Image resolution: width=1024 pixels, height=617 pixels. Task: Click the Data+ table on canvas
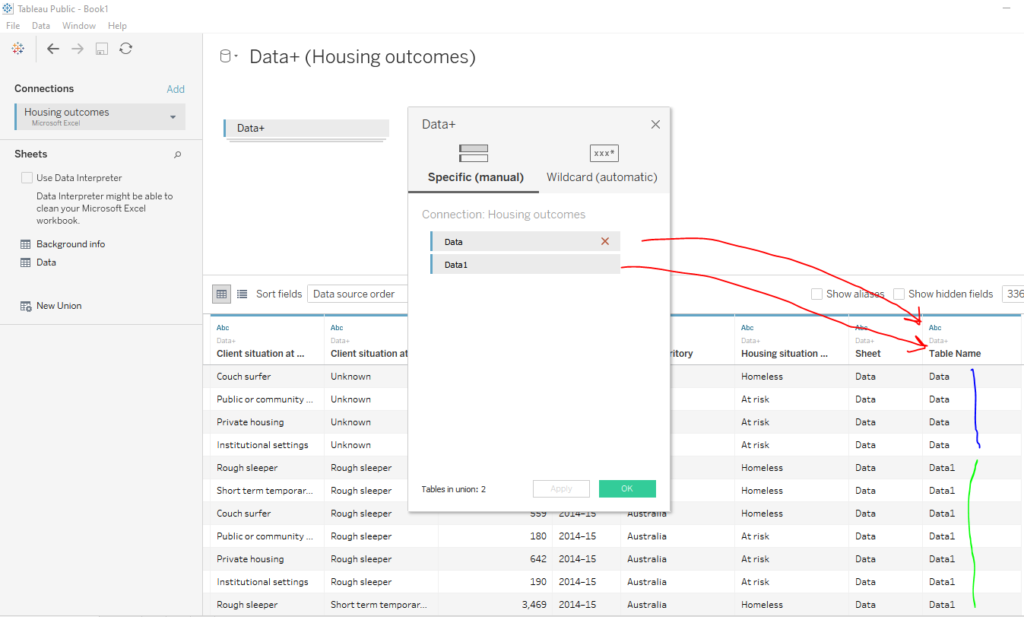click(x=306, y=128)
